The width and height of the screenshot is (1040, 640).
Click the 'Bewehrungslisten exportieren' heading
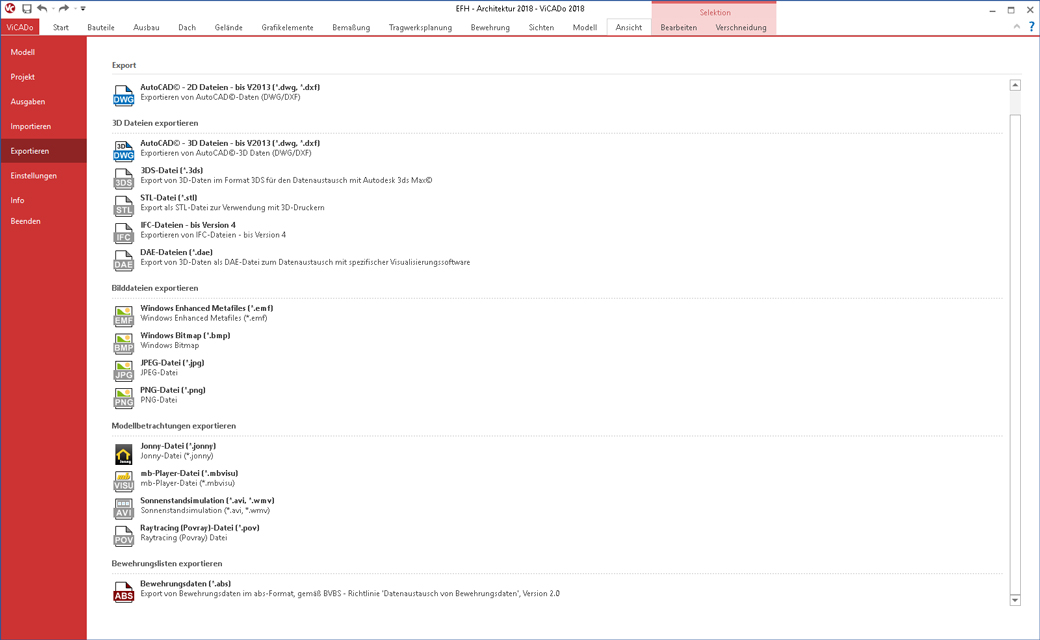click(167, 563)
